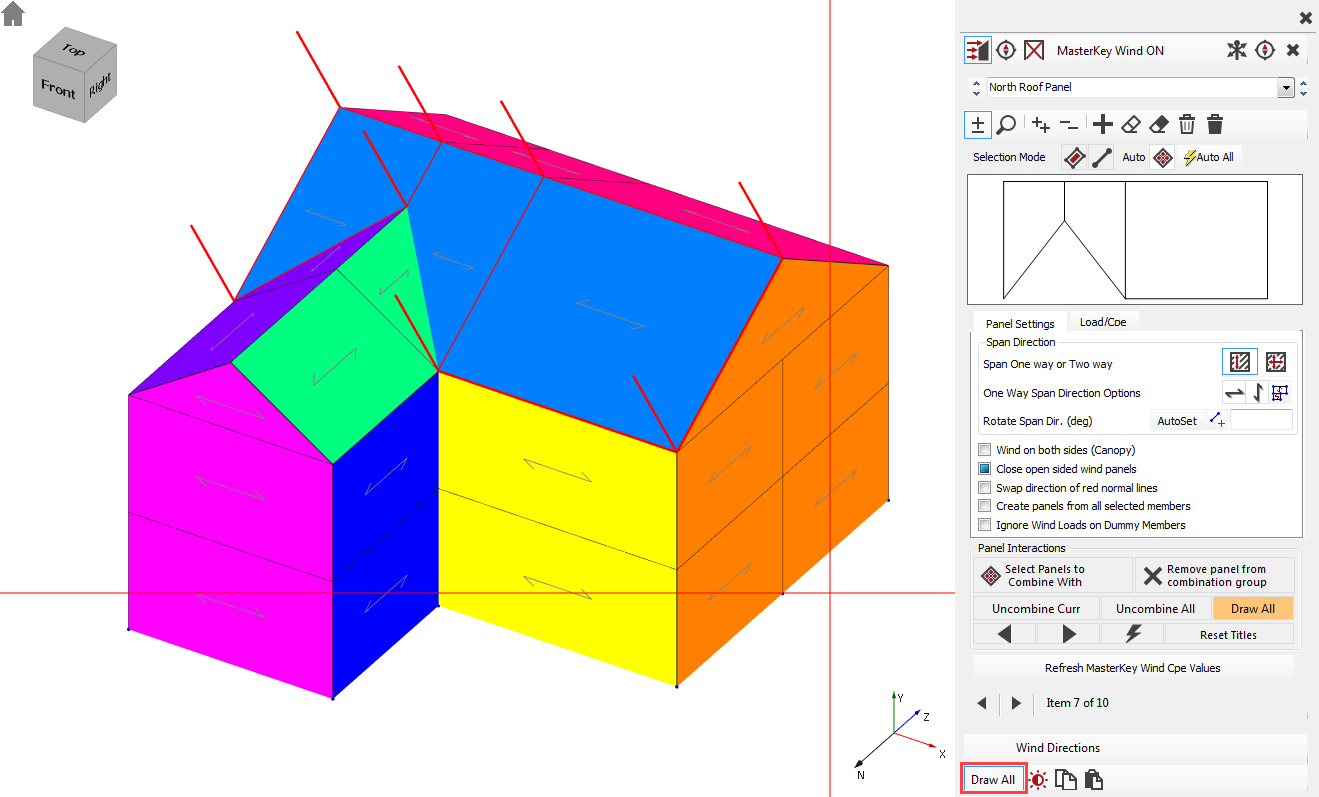Select the solid eraser tool icon
Image resolution: width=1319 pixels, height=797 pixels.
click(x=1158, y=125)
